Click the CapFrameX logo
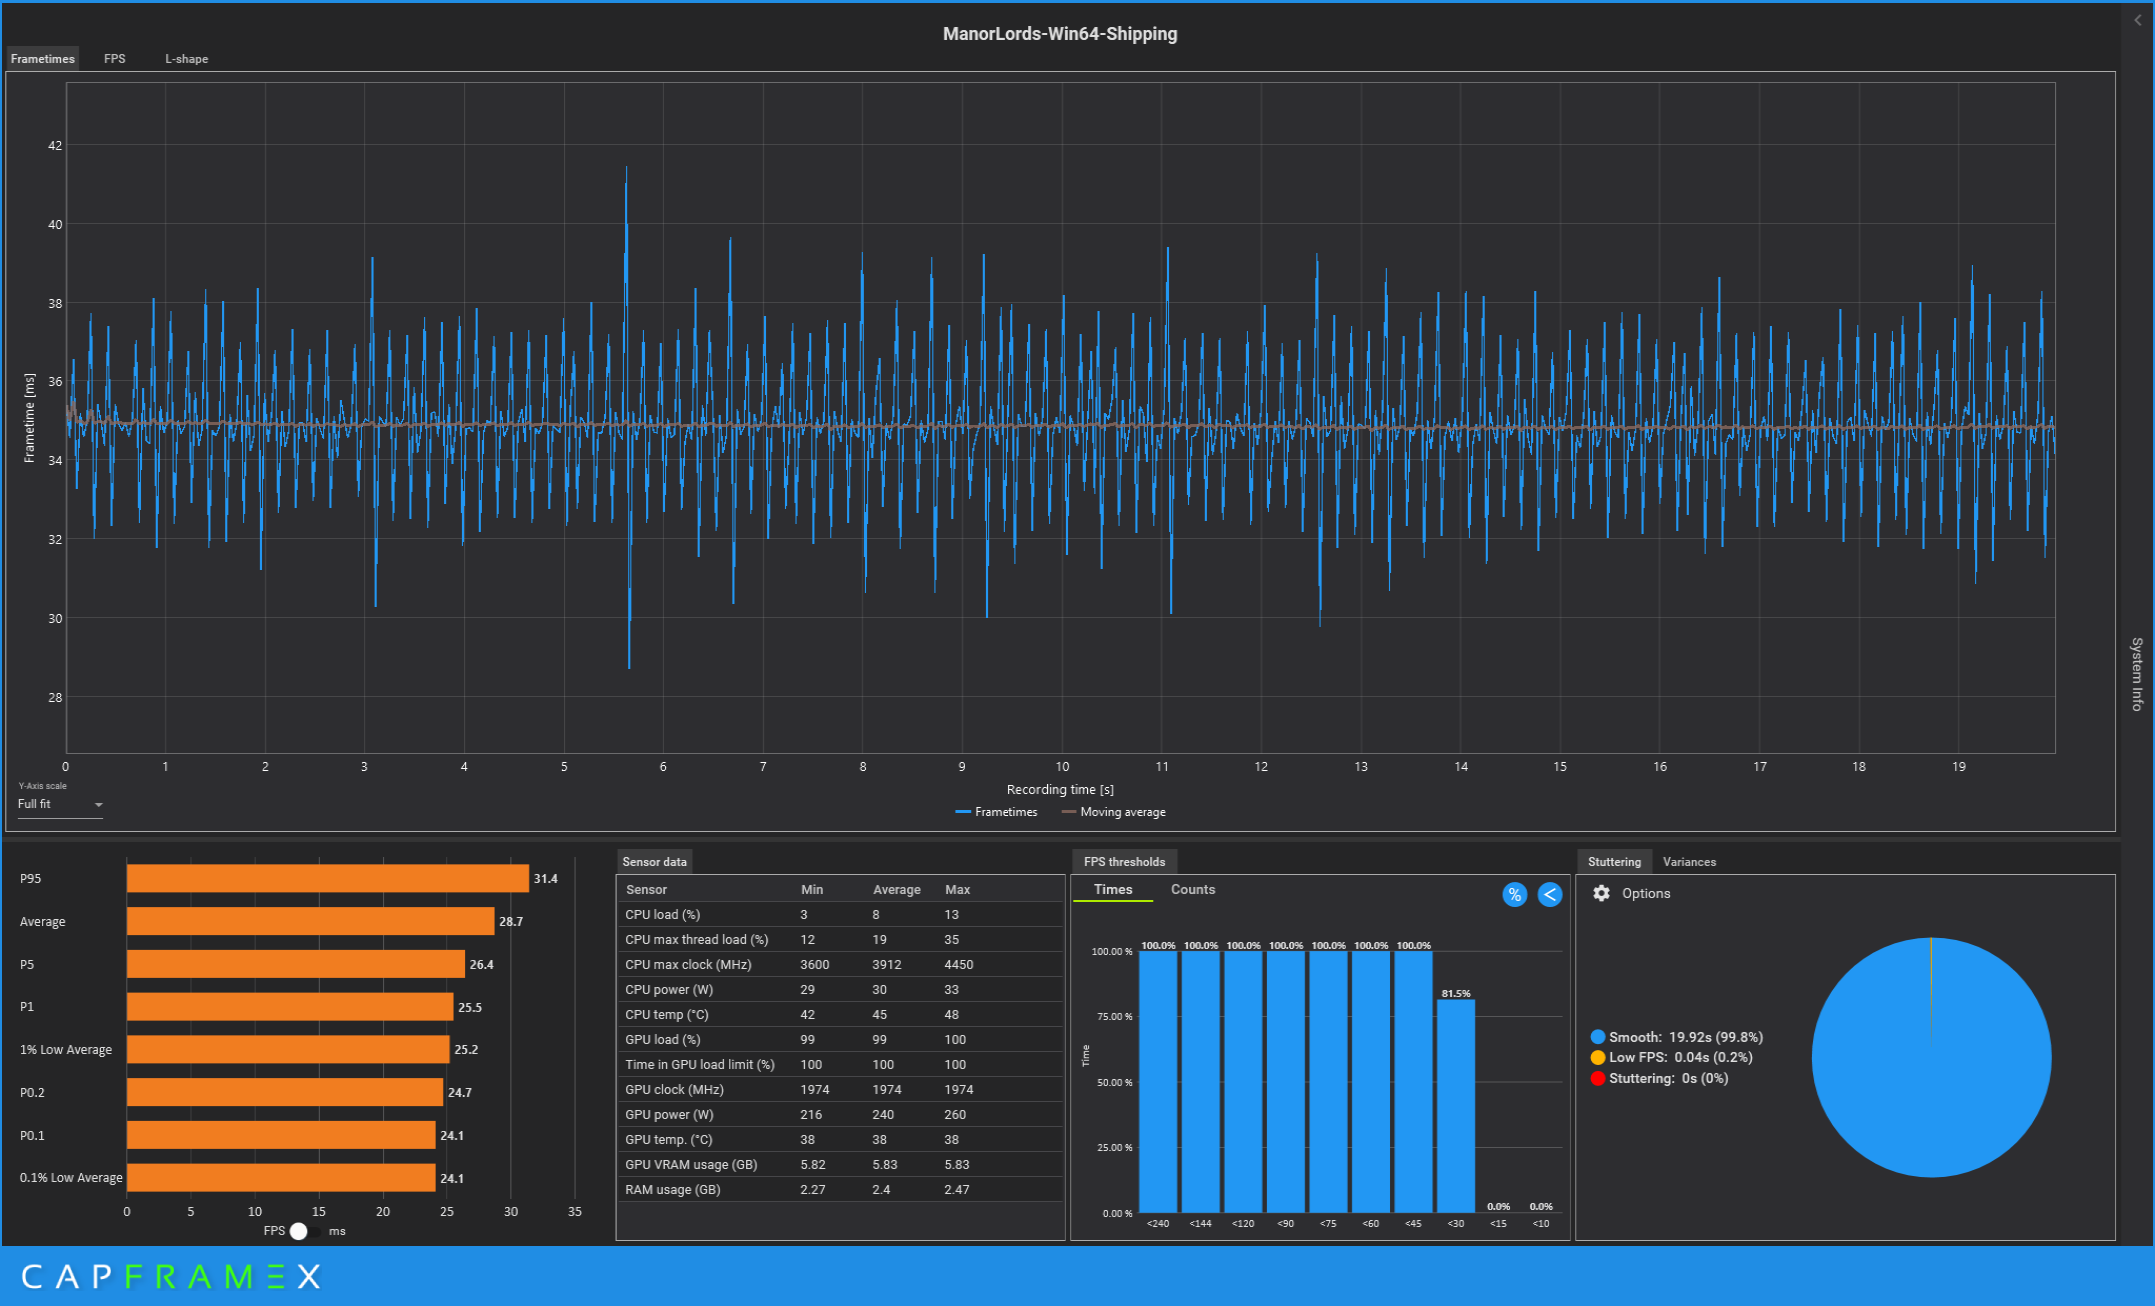 (171, 1277)
